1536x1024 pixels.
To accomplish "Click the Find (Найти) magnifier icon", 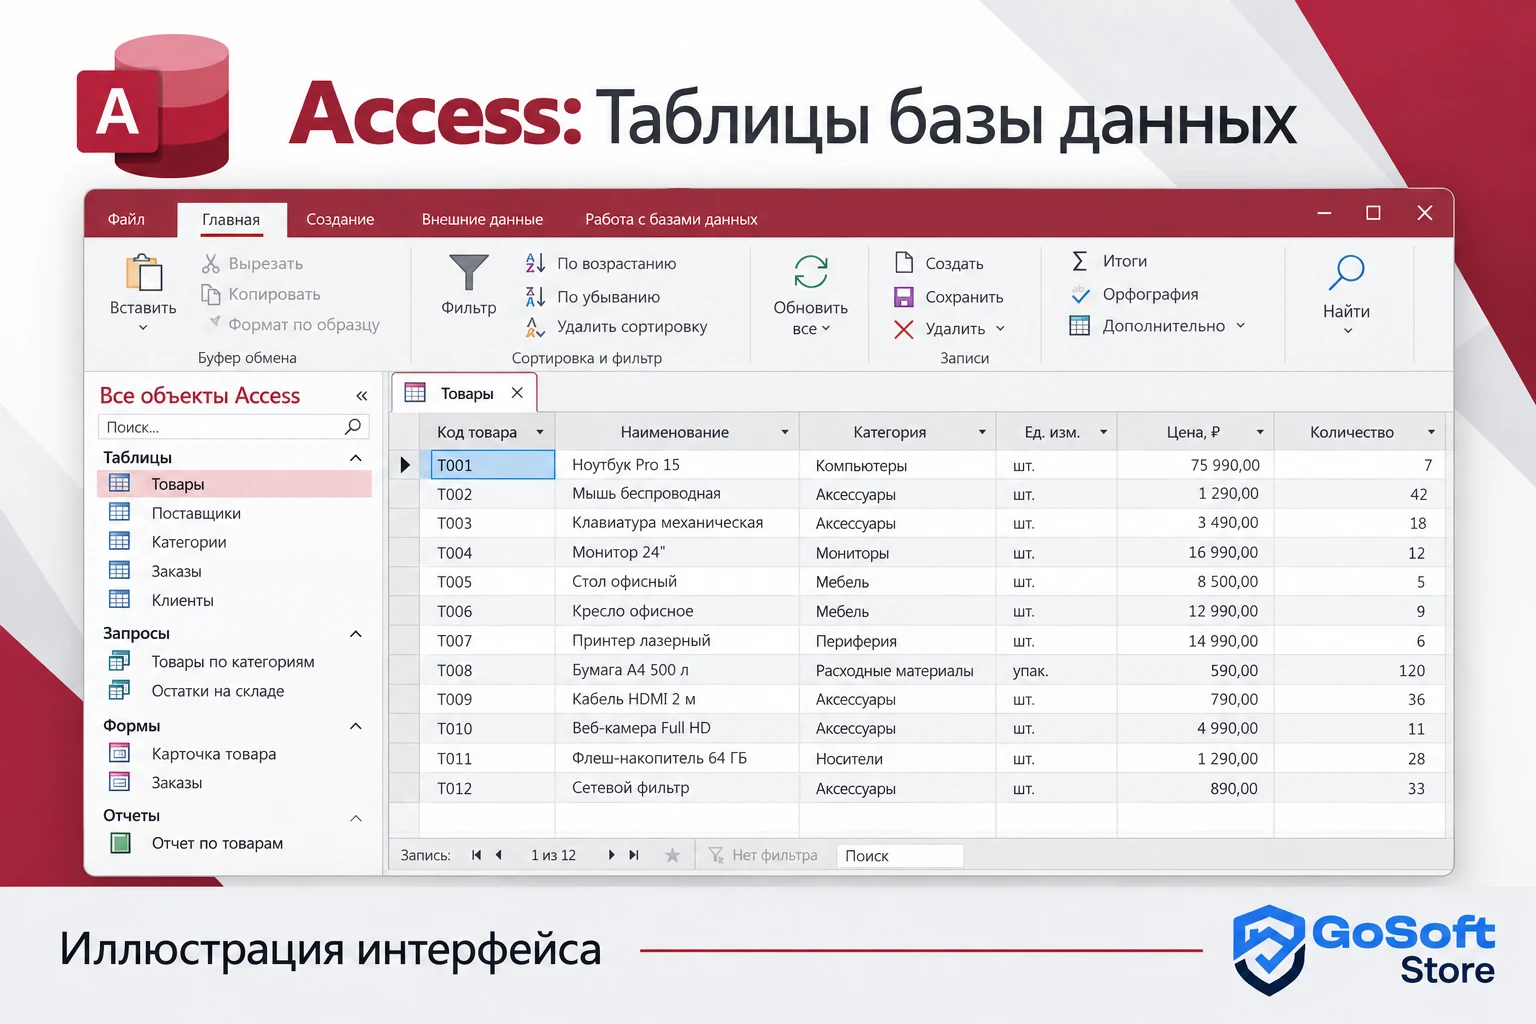I will point(1346,272).
